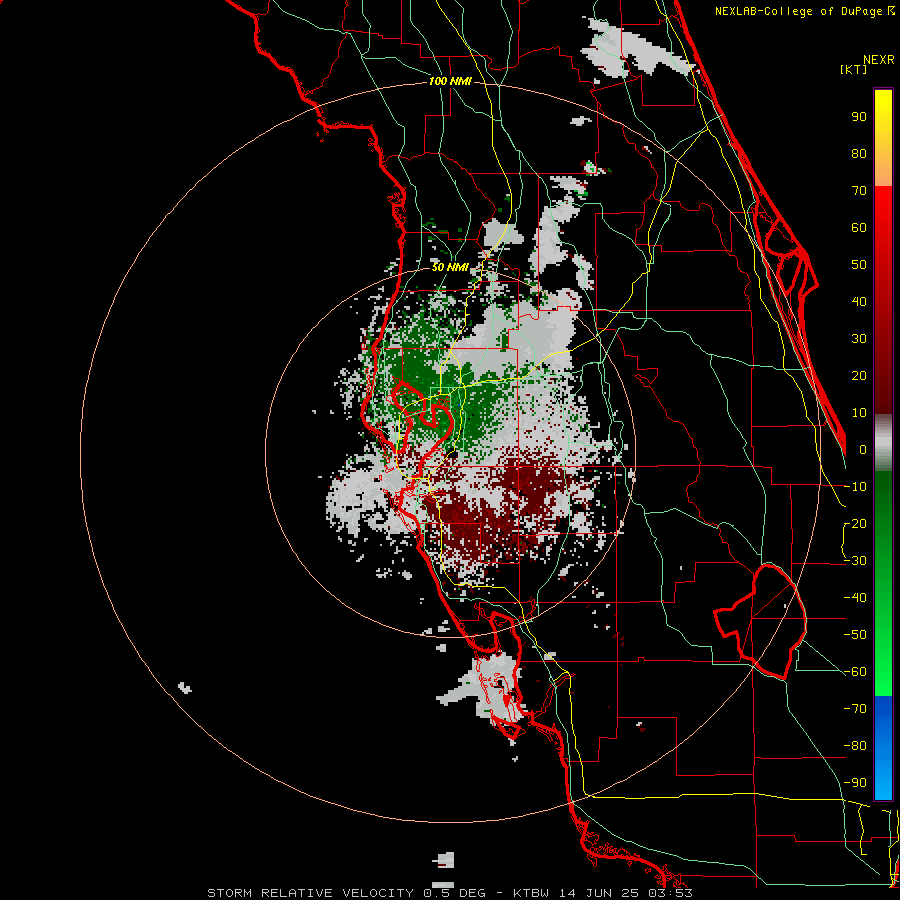Pick the yellow top band of velocity scale
The image size is (900, 900).
pyautogui.click(x=883, y=138)
